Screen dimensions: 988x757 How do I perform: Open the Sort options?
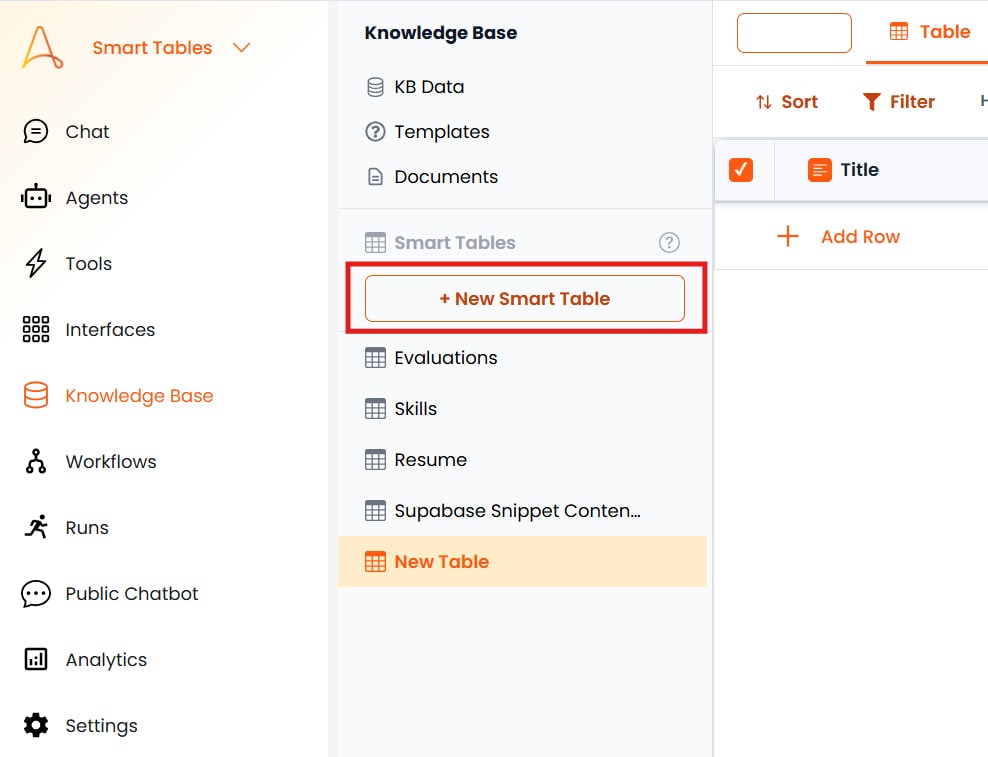click(787, 101)
